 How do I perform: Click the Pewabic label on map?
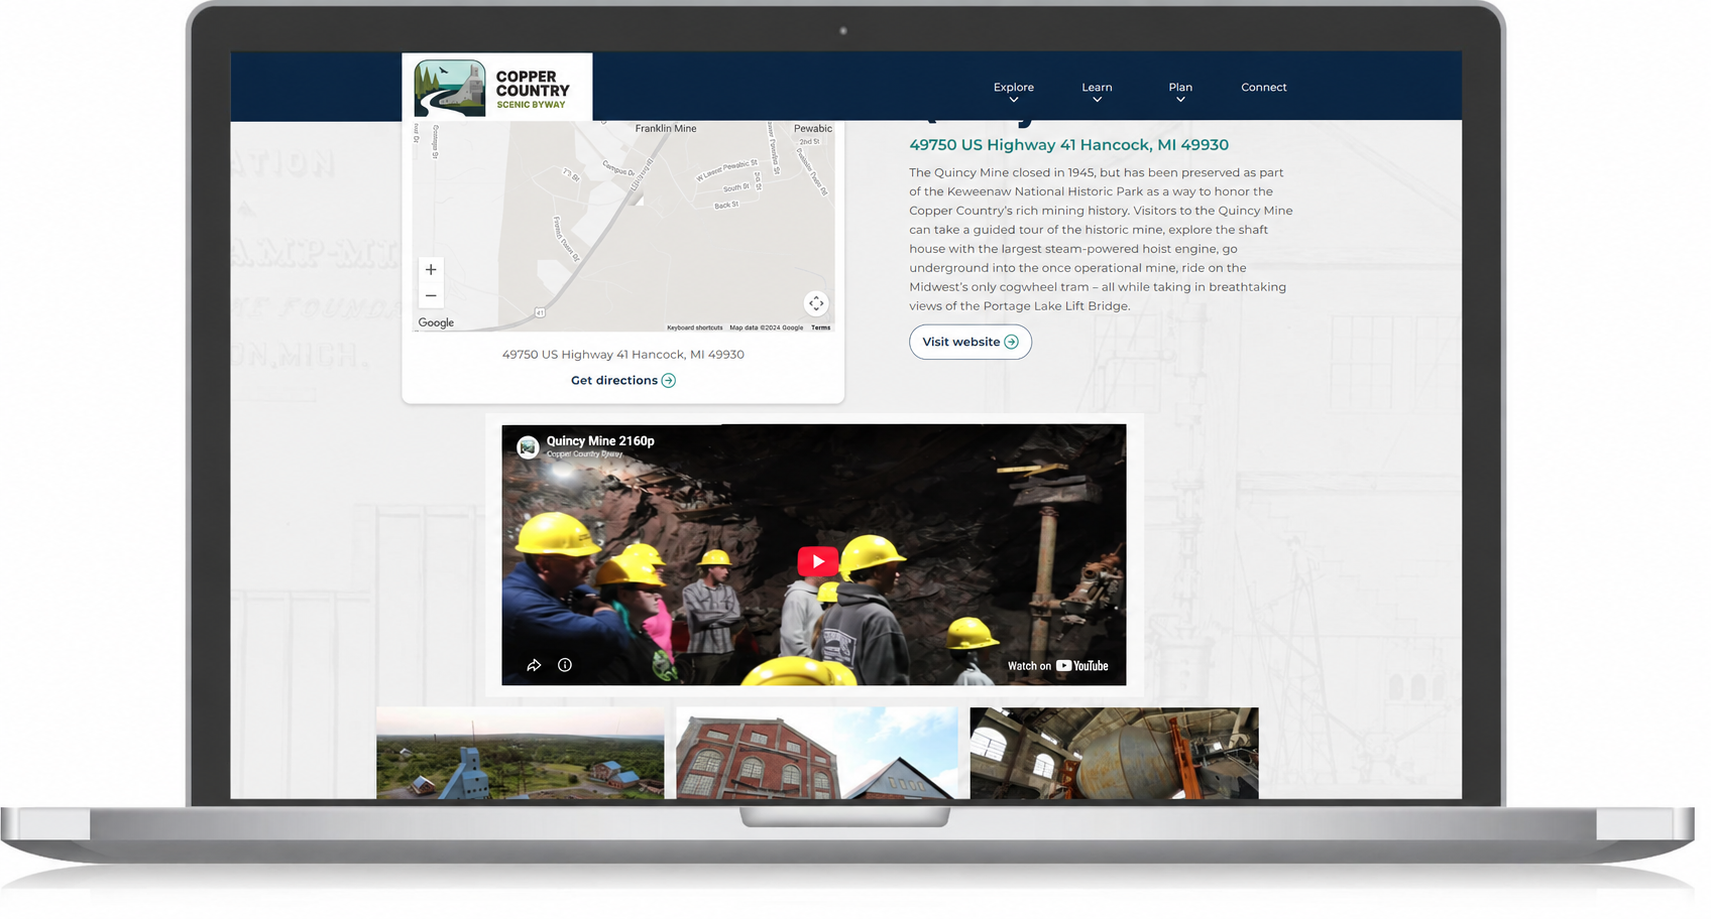pos(813,128)
